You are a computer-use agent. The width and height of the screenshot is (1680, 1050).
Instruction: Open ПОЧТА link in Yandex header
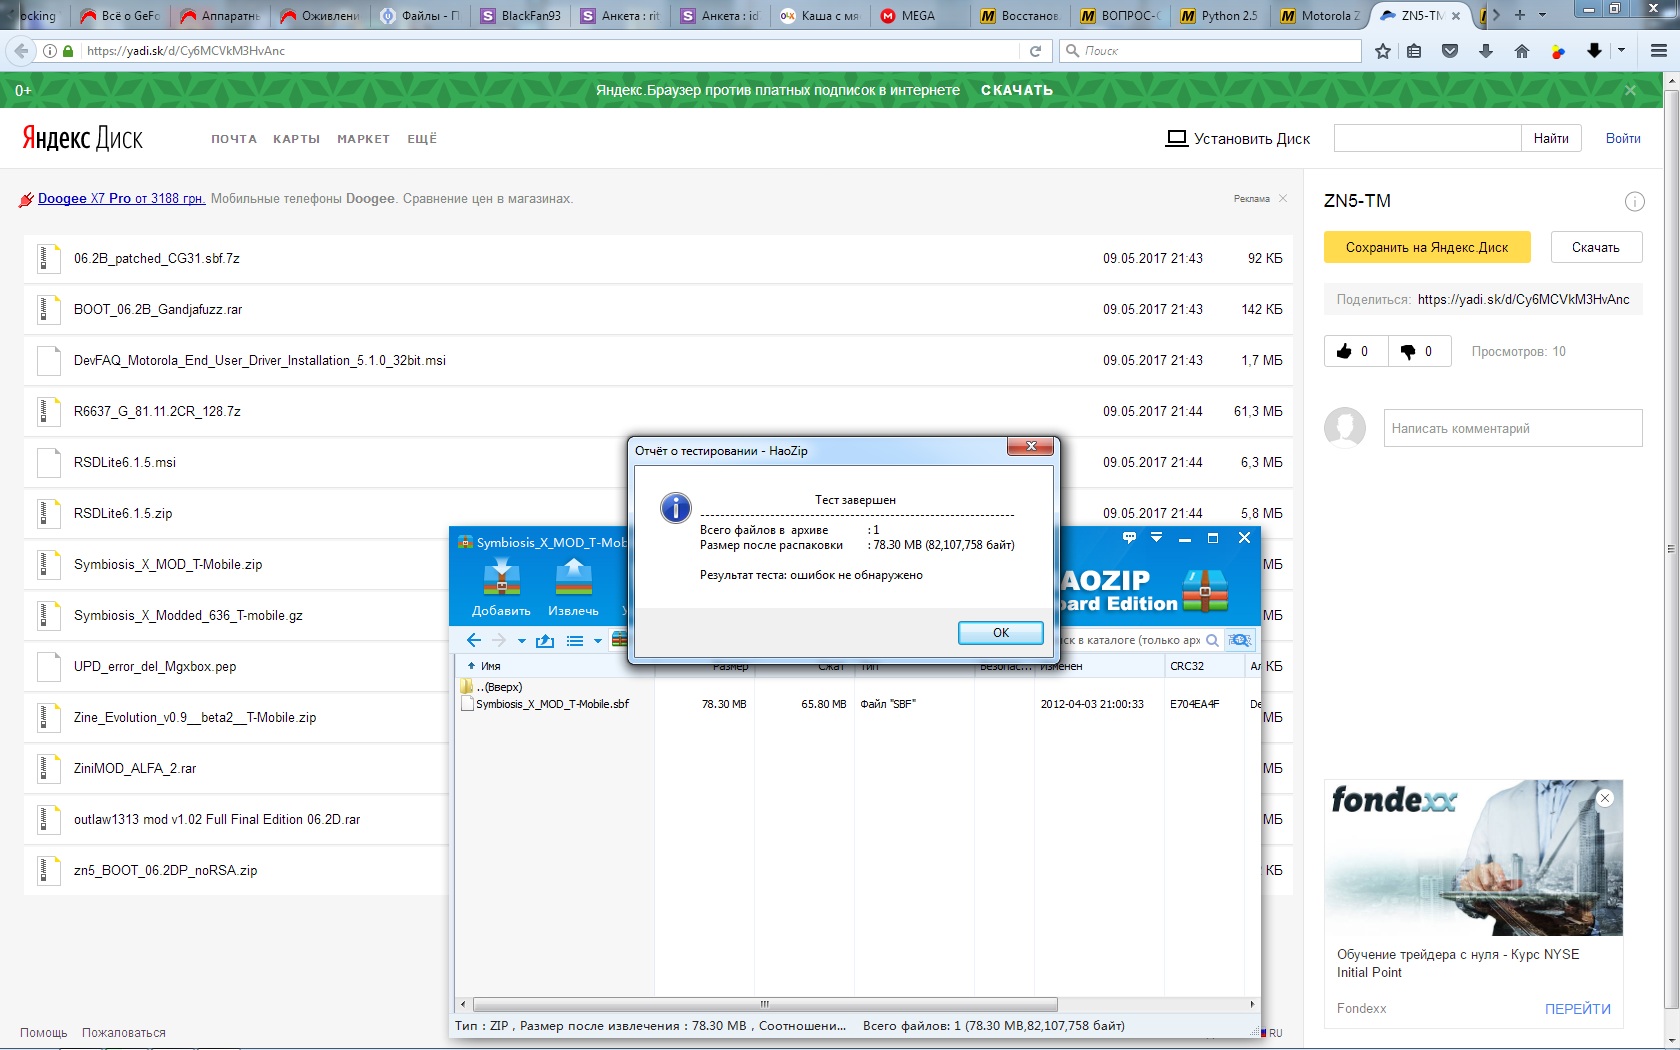pos(234,139)
